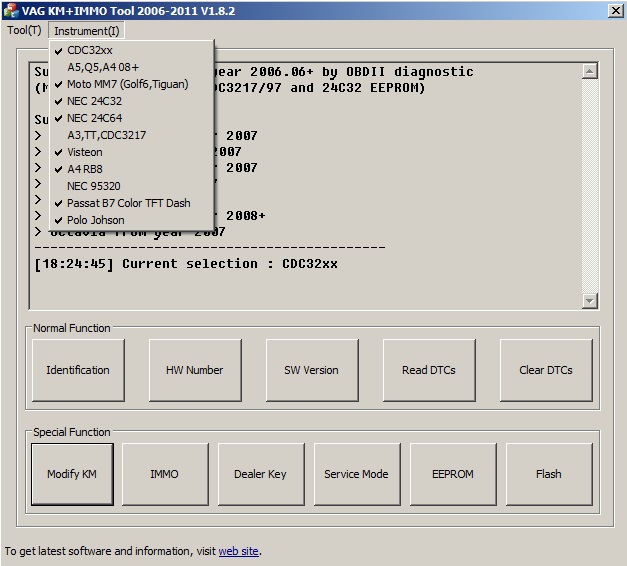Choose A3,TT,CDC3217 instrument

132,135
